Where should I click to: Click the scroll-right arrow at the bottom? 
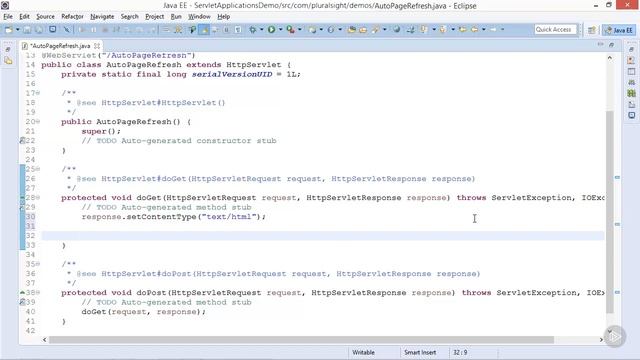point(601,340)
